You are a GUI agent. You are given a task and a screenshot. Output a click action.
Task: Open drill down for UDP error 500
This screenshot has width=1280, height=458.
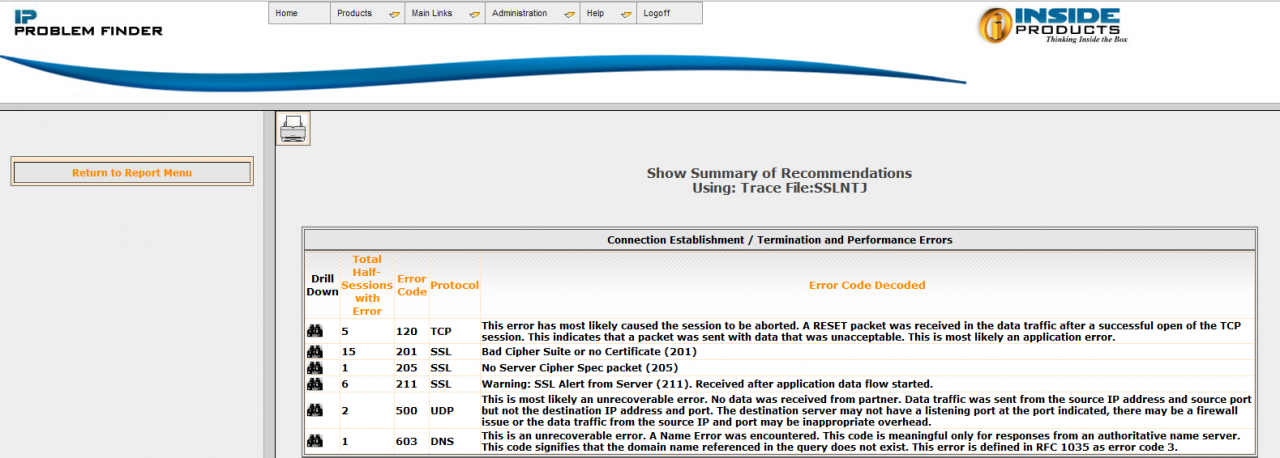click(x=315, y=410)
